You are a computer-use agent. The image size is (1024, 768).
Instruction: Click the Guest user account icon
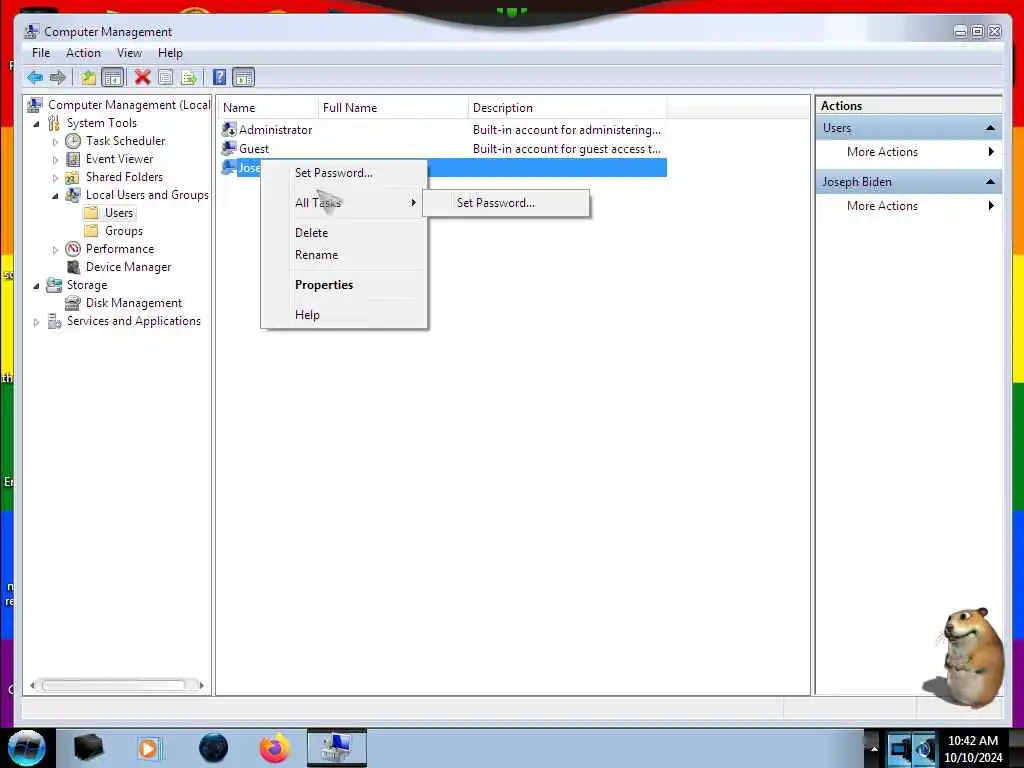229,148
